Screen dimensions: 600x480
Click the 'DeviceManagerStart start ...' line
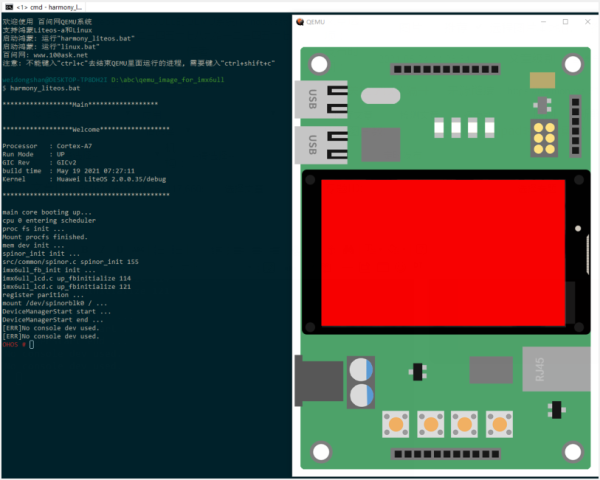coord(57,312)
